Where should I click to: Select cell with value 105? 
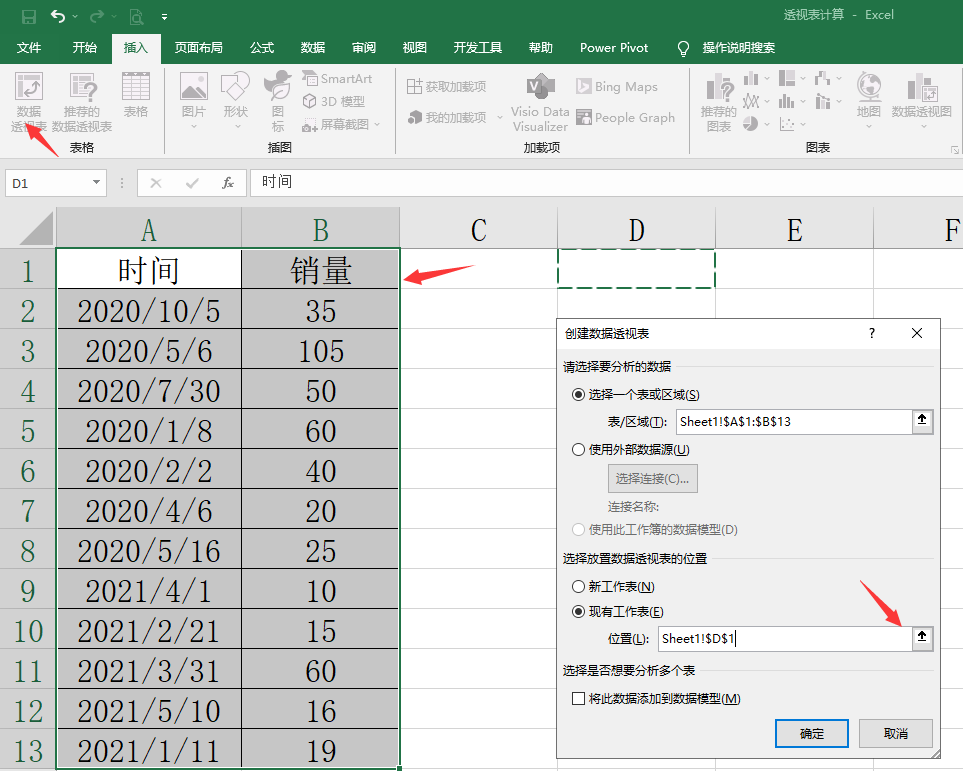click(x=321, y=350)
